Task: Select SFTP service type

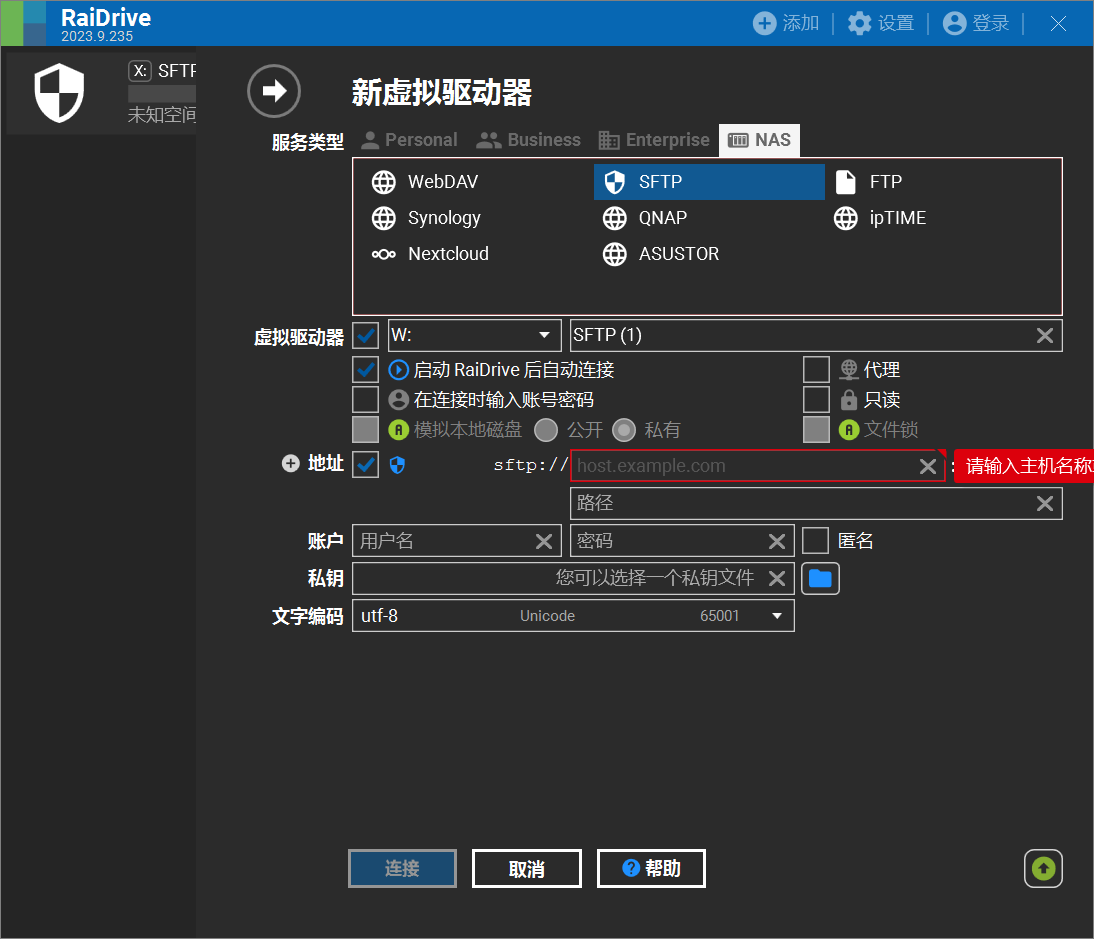Action: coord(709,181)
